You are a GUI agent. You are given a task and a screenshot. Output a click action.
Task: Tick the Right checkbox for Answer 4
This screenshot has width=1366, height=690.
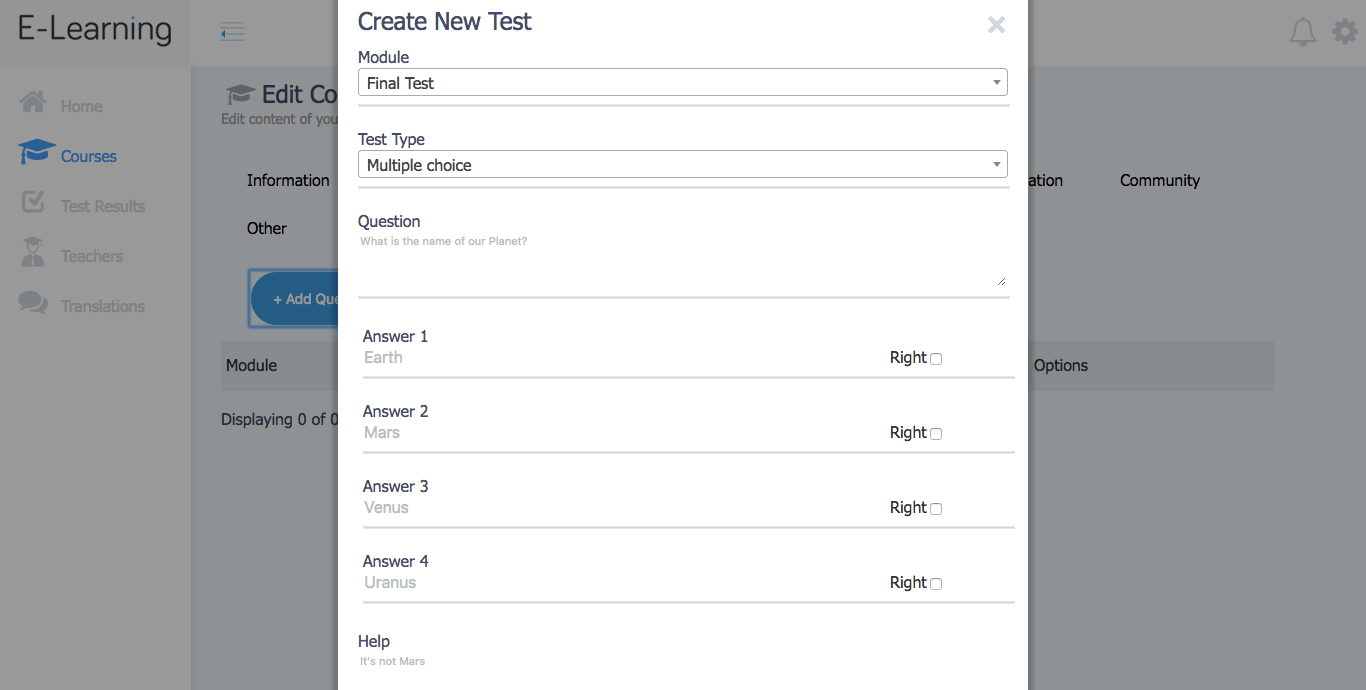click(936, 584)
